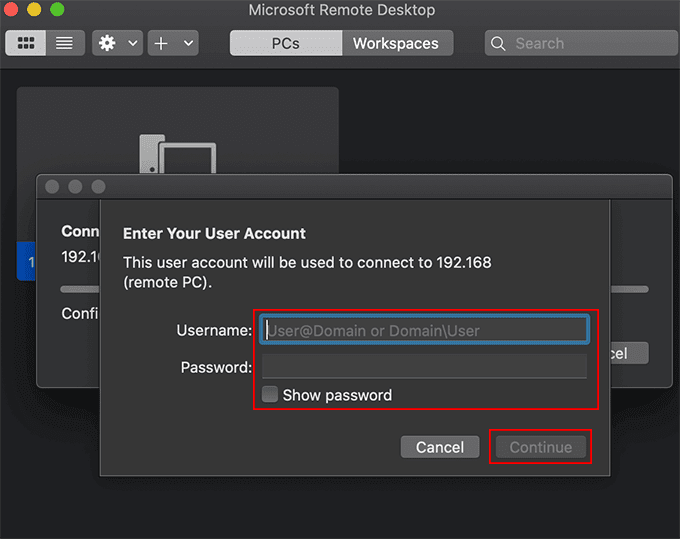Open the settings gear menu

107,43
